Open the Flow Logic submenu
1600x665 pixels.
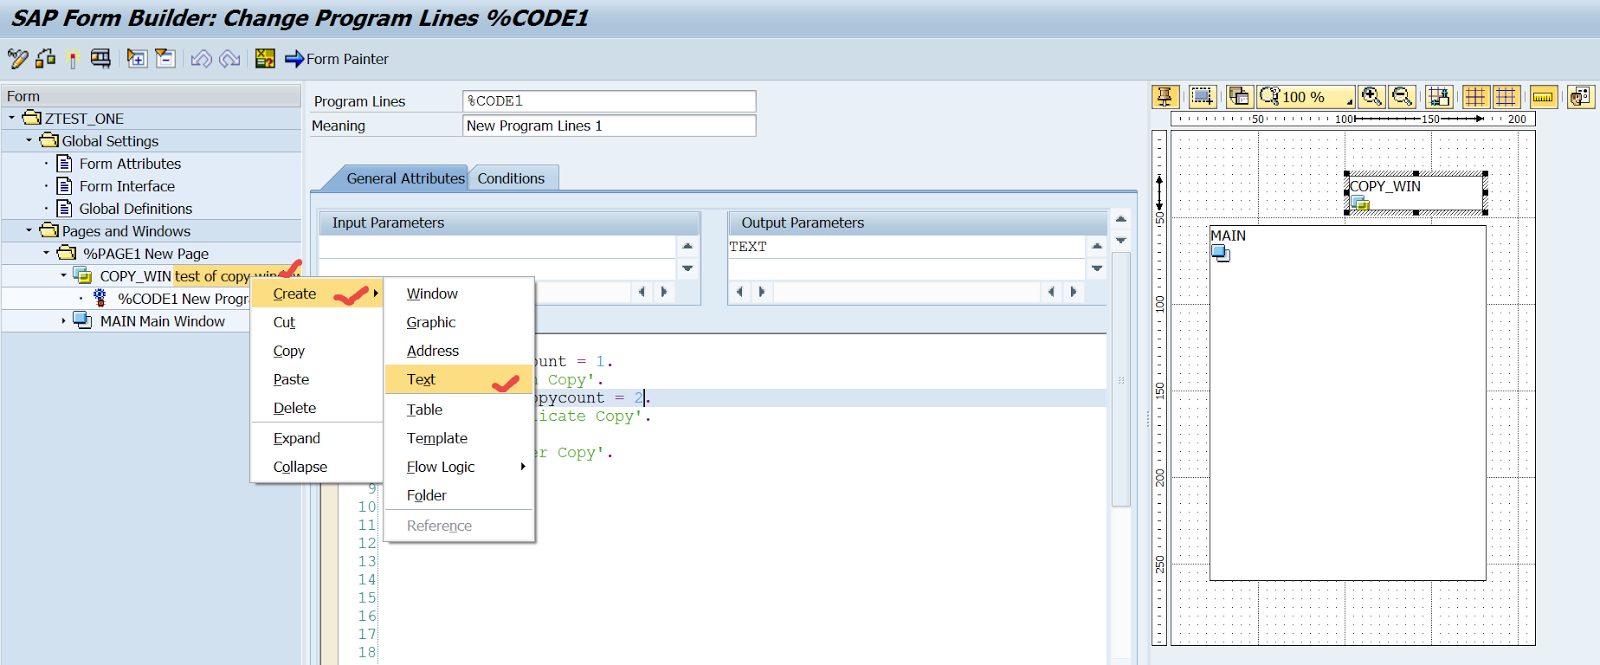tap(459, 467)
